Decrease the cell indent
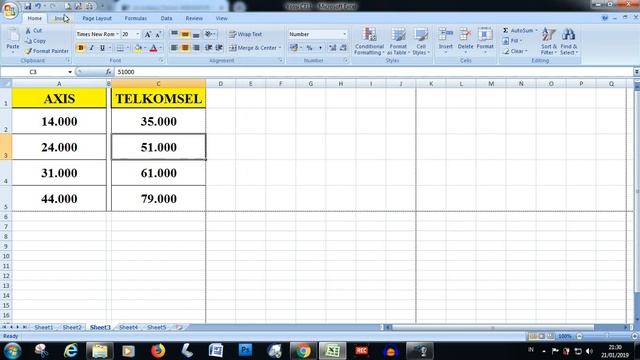 (x=209, y=48)
